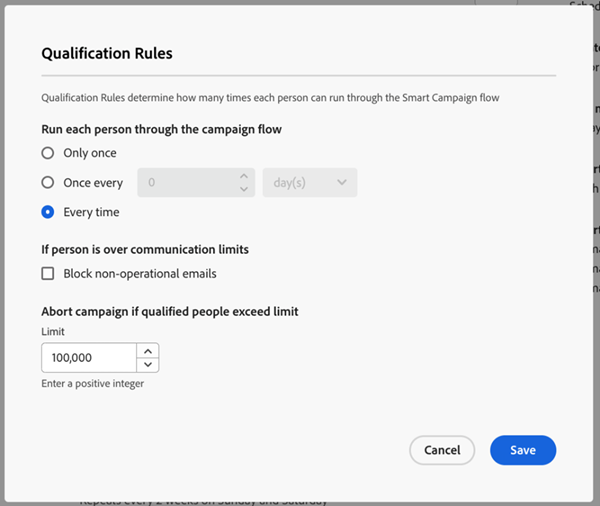The image size is (600, 506).
Task: Click the Limit field label
Action: 53,331
